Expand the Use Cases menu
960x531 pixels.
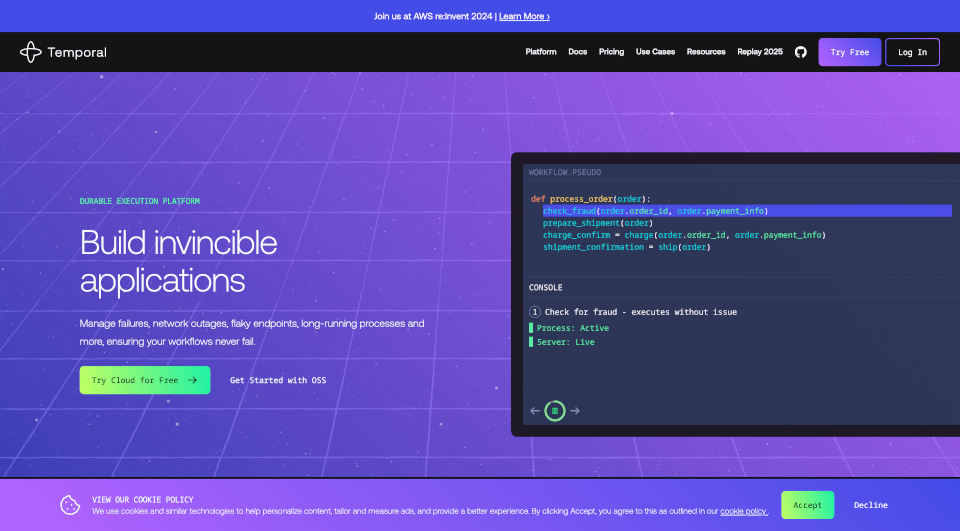click(x=655, y=52)
